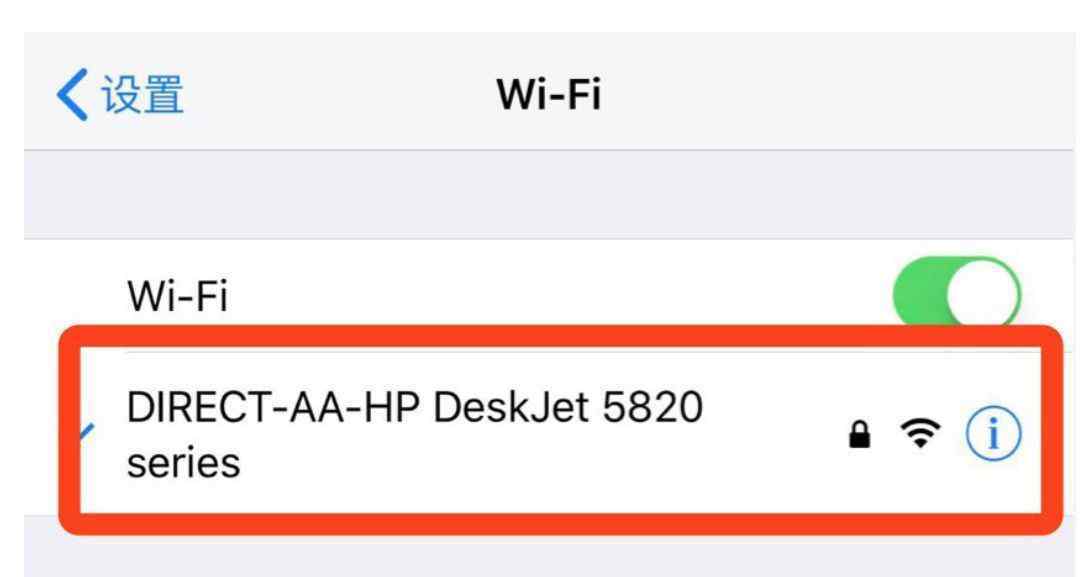Click the Wi-Fi signal strength icon
This screenshot has height=577, width=1080.
click(920, 433)
